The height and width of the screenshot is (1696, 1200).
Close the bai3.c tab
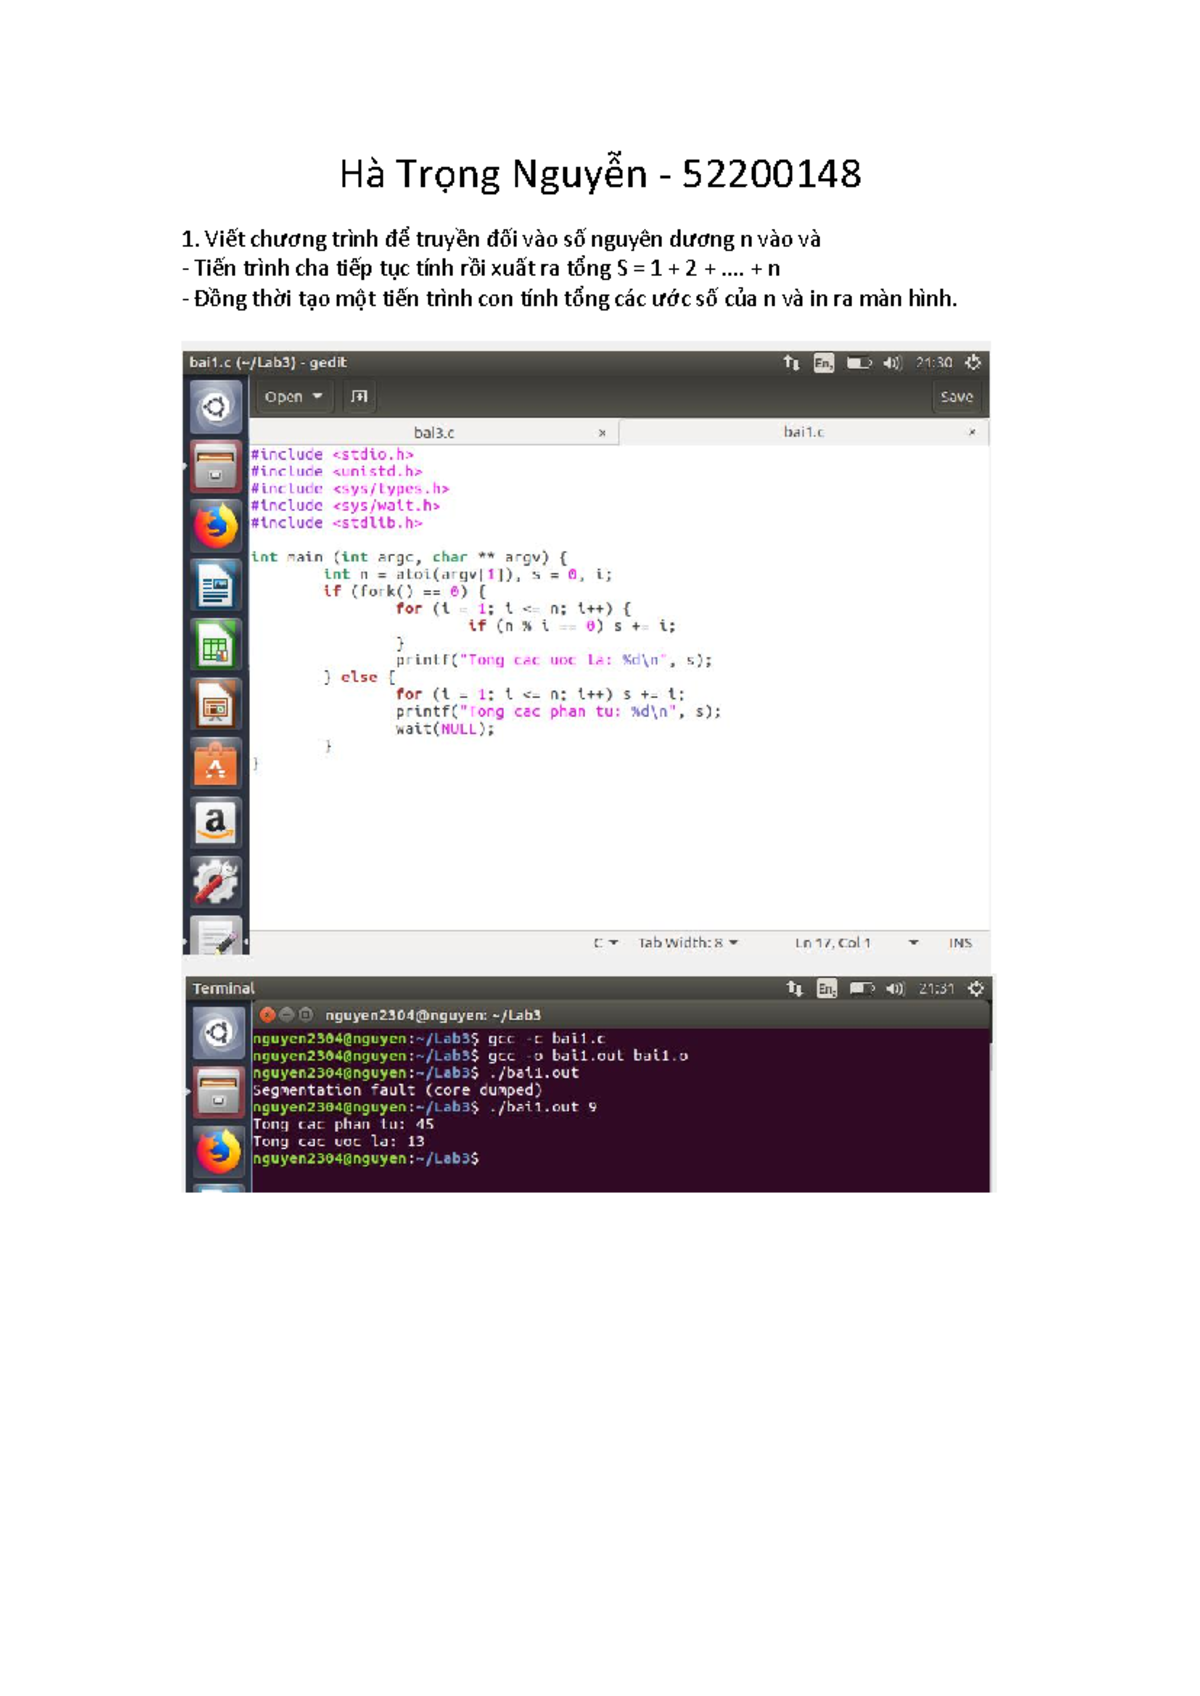[x=602, y=433]
